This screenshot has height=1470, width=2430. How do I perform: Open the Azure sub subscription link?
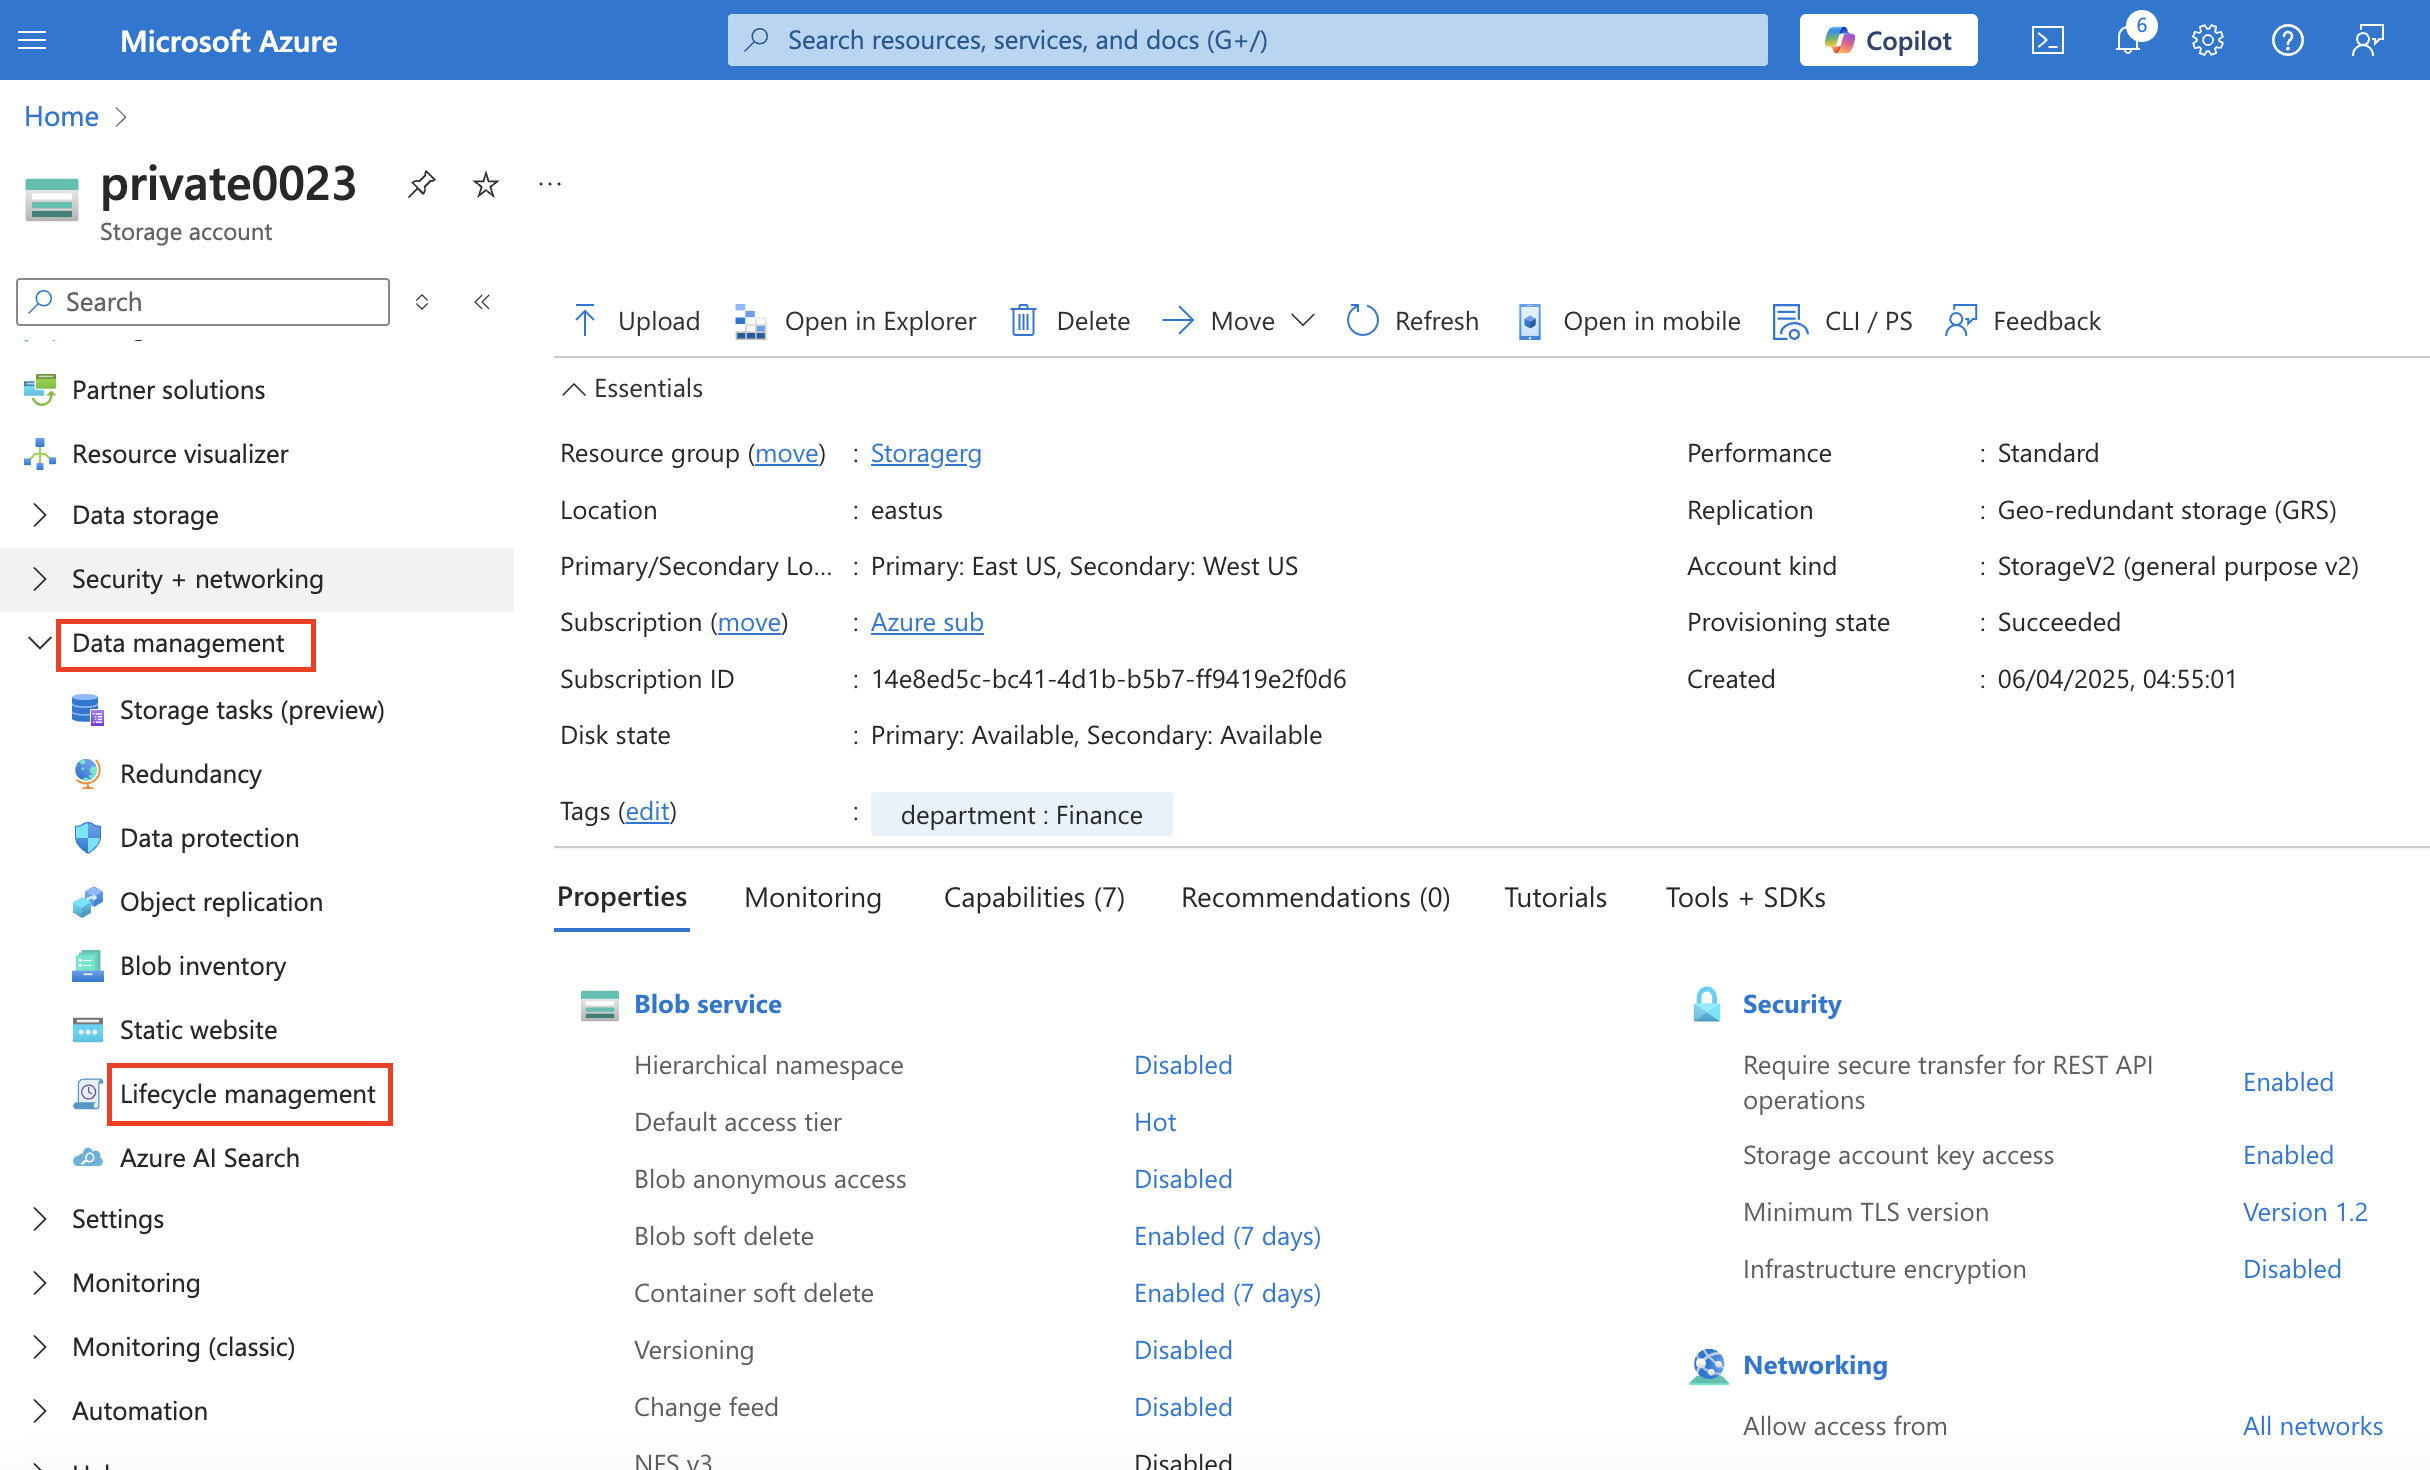(x=927, y=622)
